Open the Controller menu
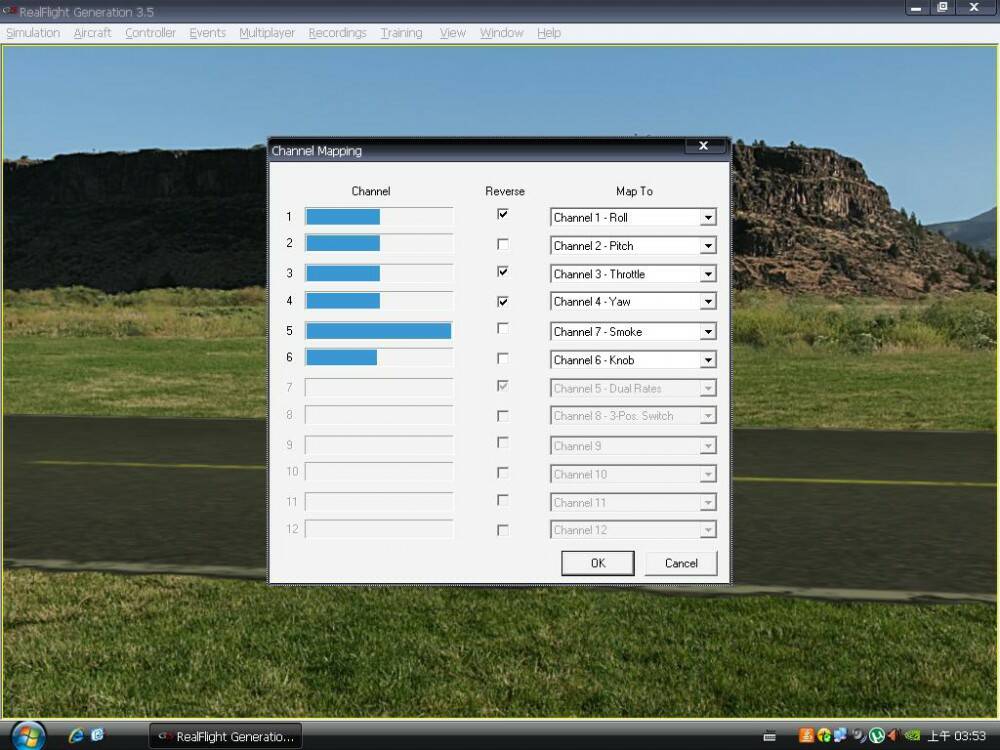 click(x=150, y=33)
